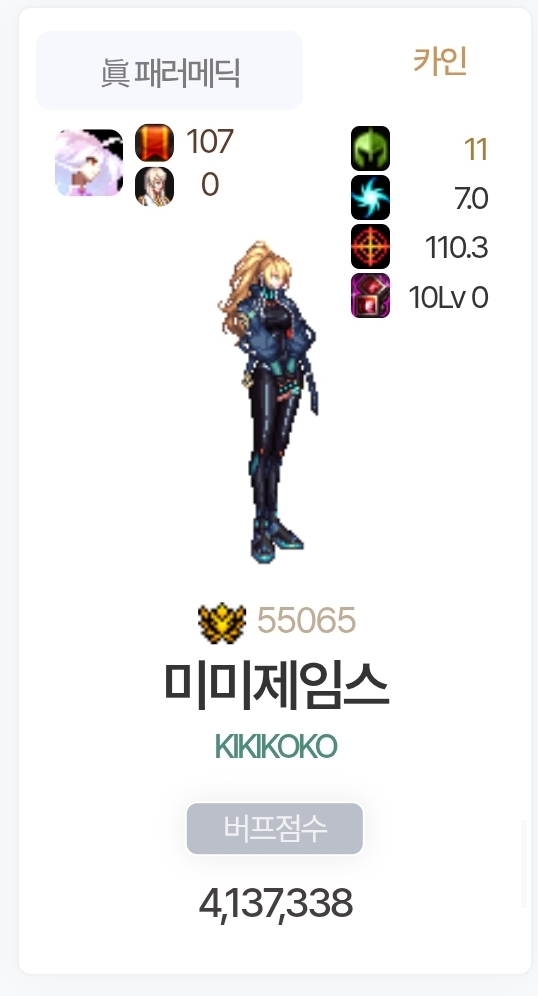
Task: Click the 버프점수 button
Action: point(275,828)
